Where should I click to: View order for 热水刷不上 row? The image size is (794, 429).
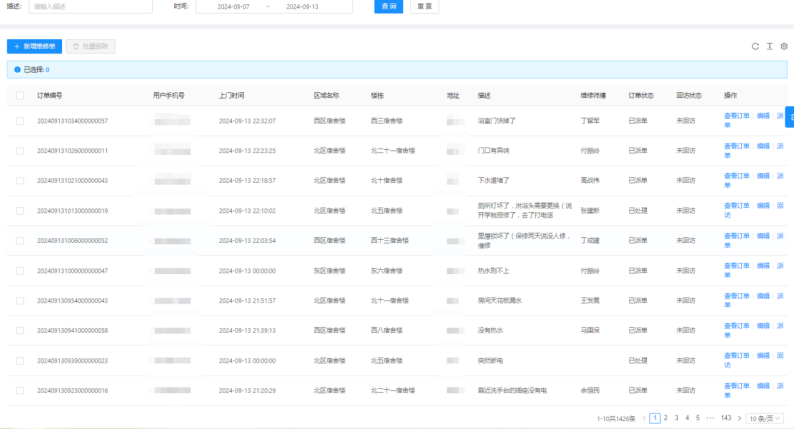(737, 266)
